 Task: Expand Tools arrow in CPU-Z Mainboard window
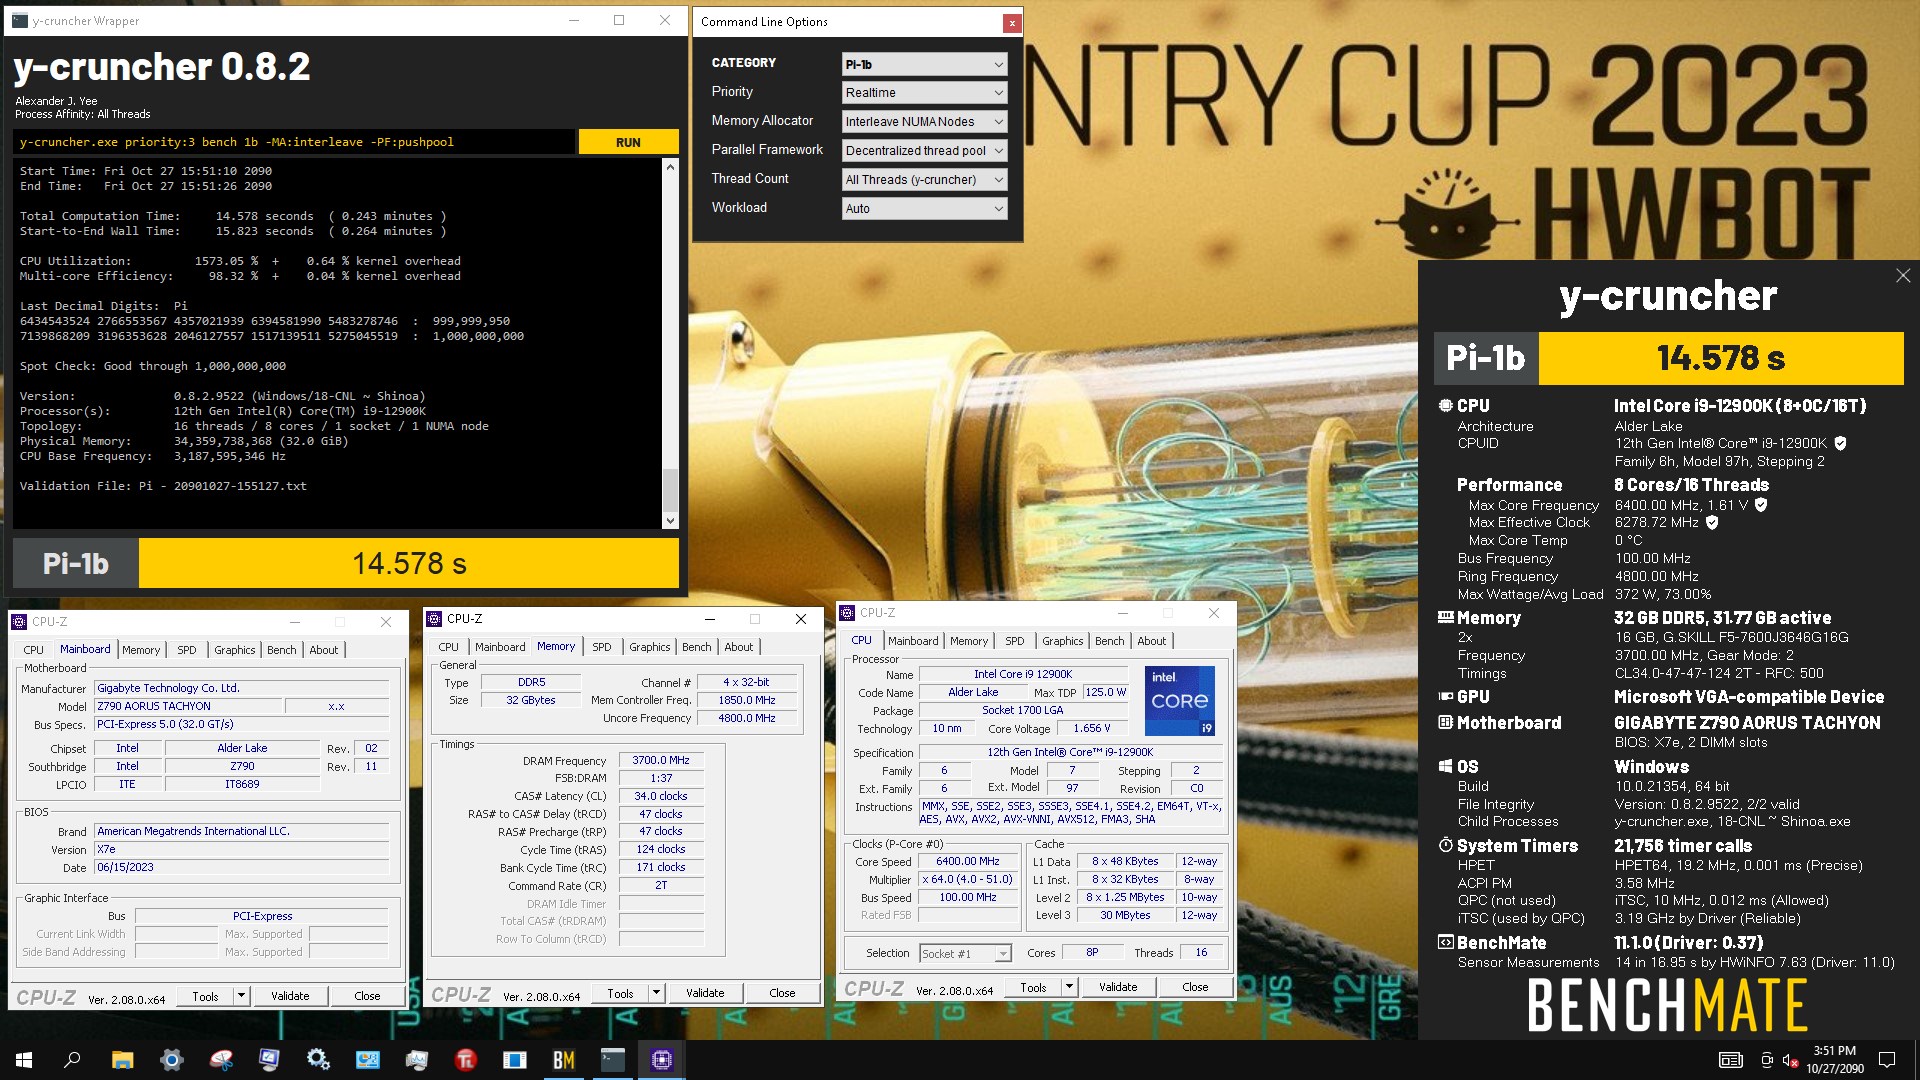(x=241, y=996)
